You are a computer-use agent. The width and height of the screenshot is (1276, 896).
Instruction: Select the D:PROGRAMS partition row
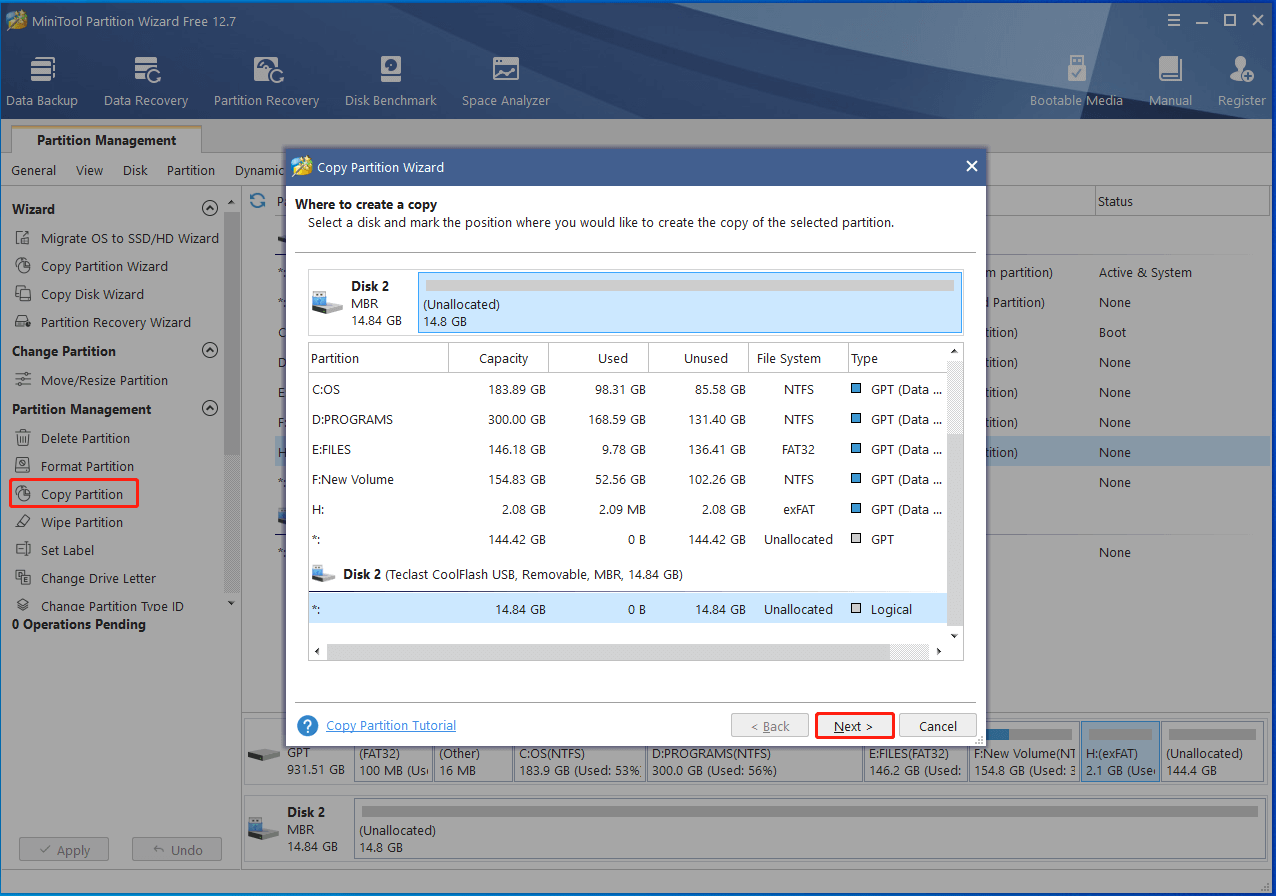click(628, 419)
